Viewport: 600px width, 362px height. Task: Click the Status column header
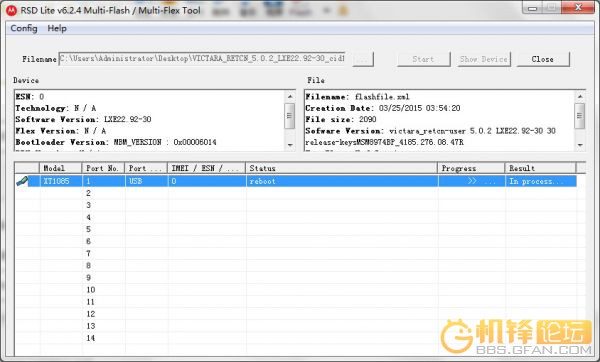341,168
